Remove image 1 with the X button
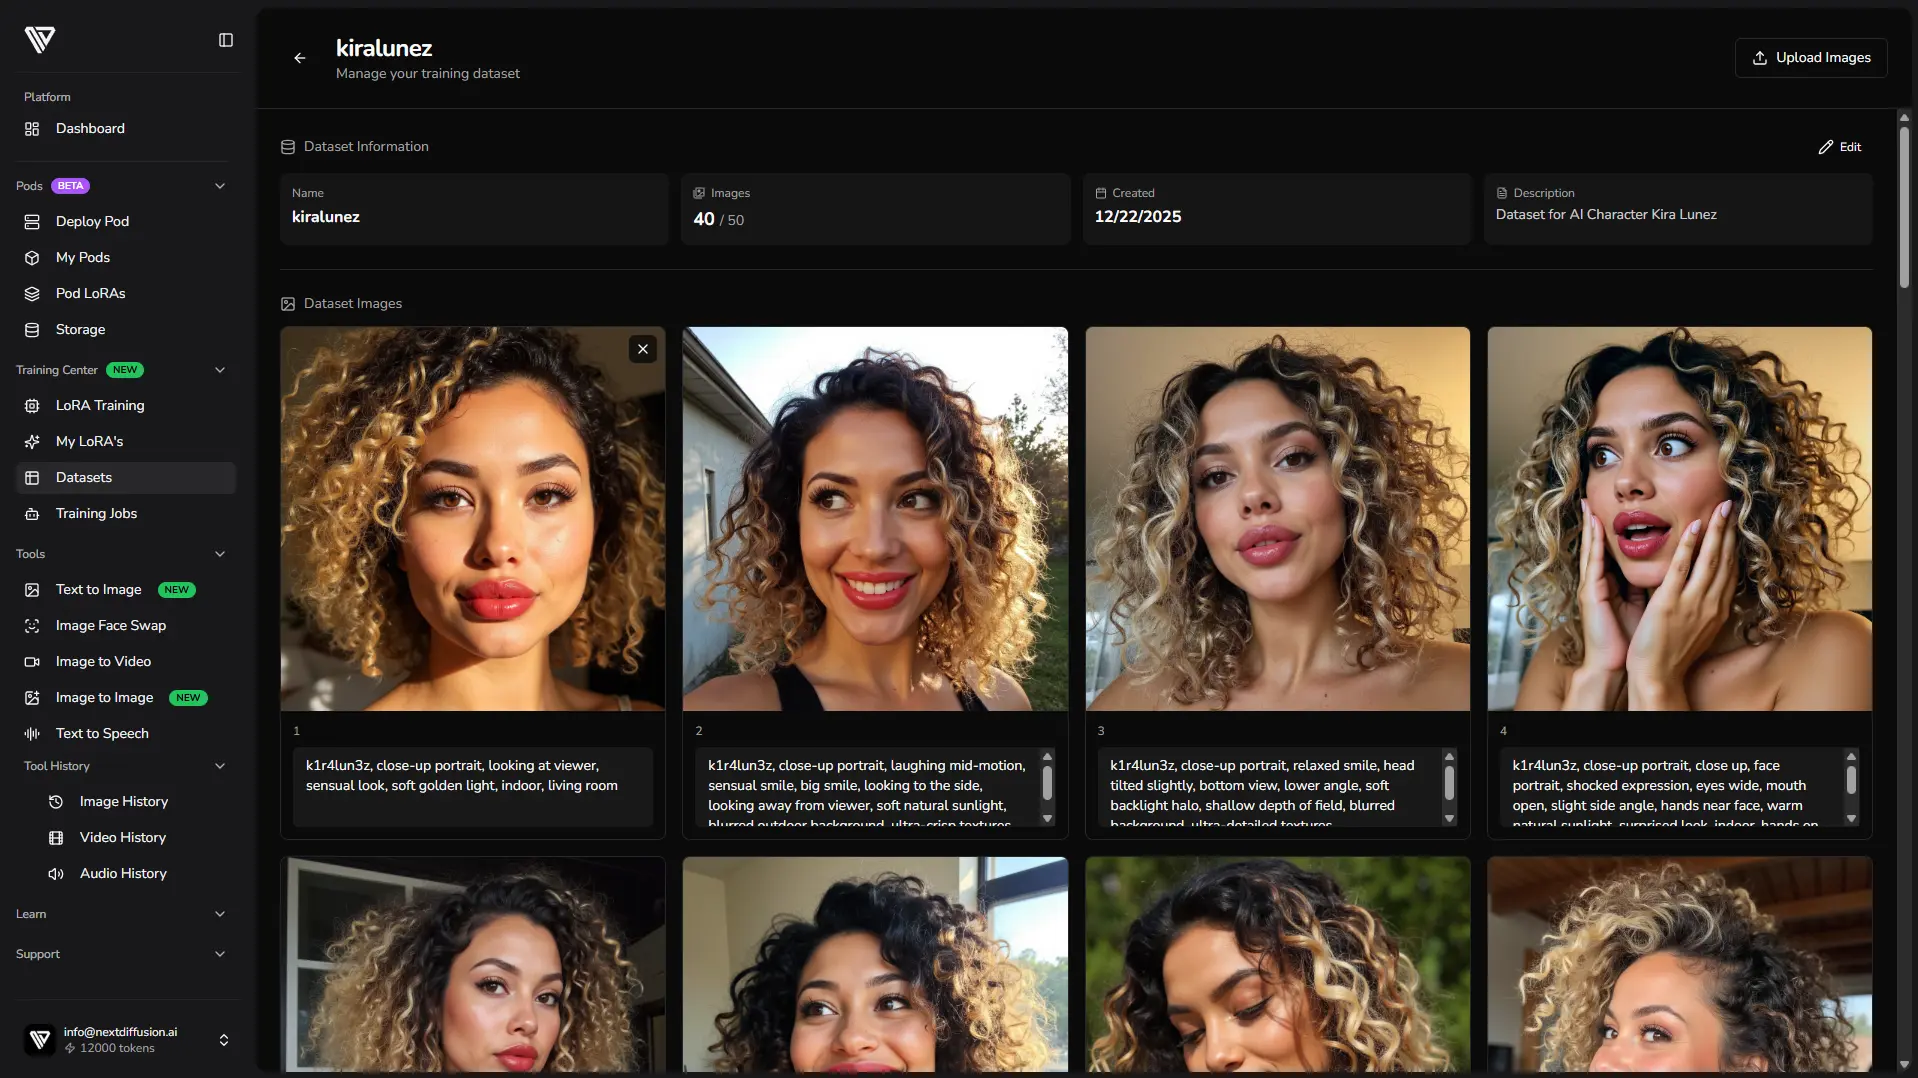 (x=643, y=349)
